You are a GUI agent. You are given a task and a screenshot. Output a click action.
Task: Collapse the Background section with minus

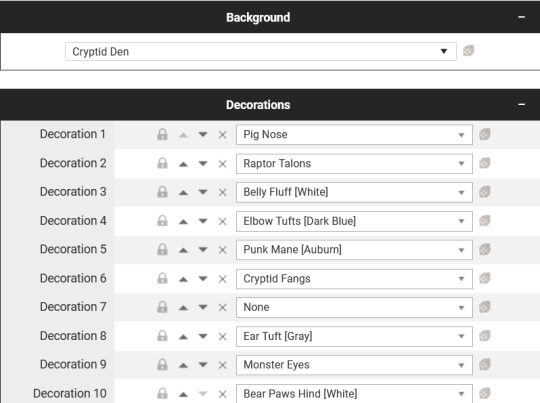pos(521,17)
